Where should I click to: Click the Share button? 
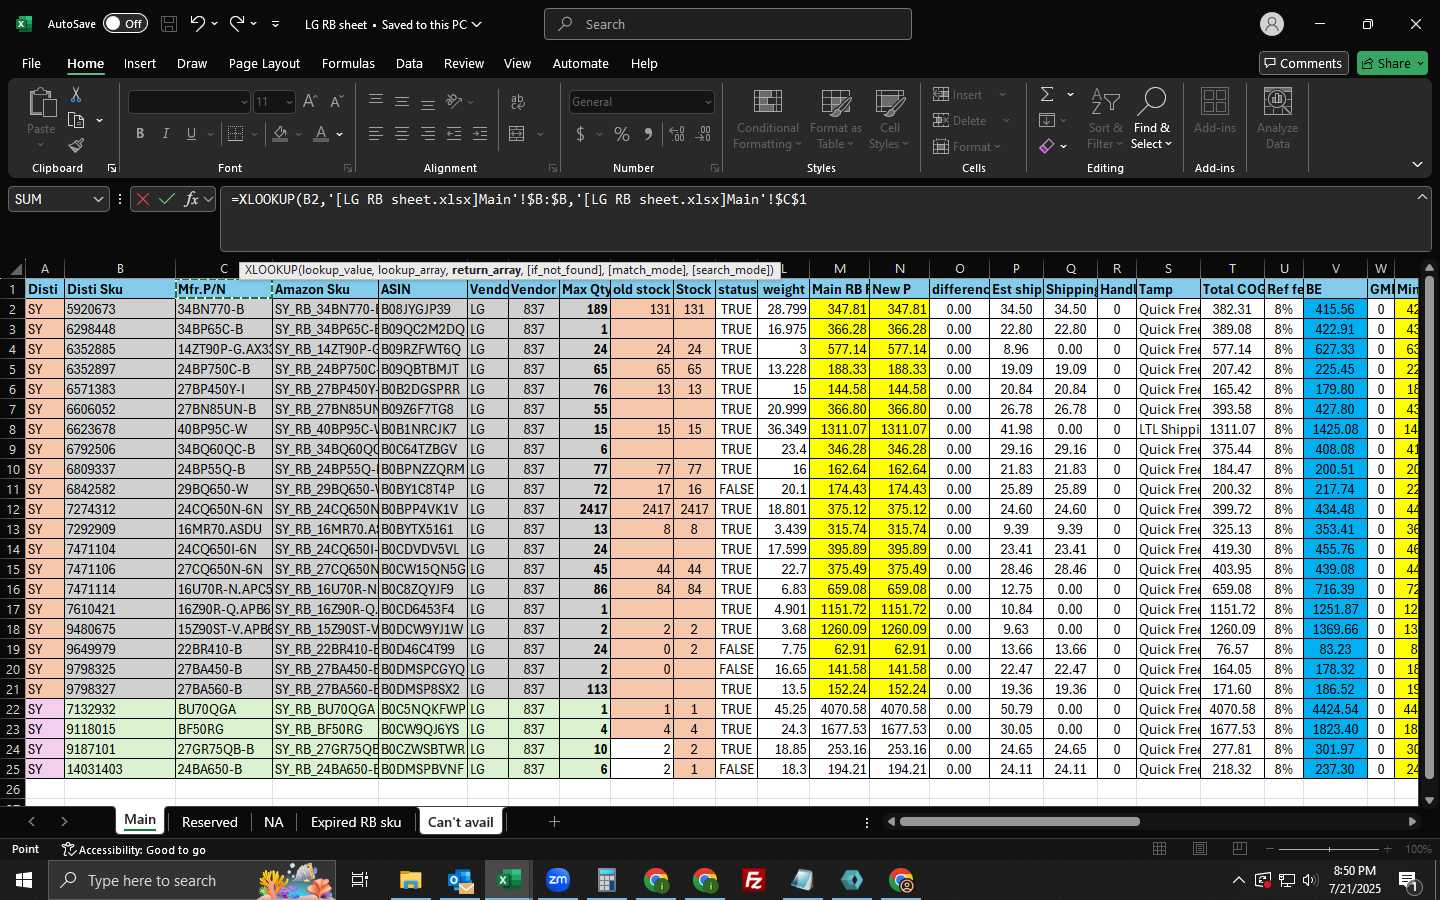click(1392, 63)
